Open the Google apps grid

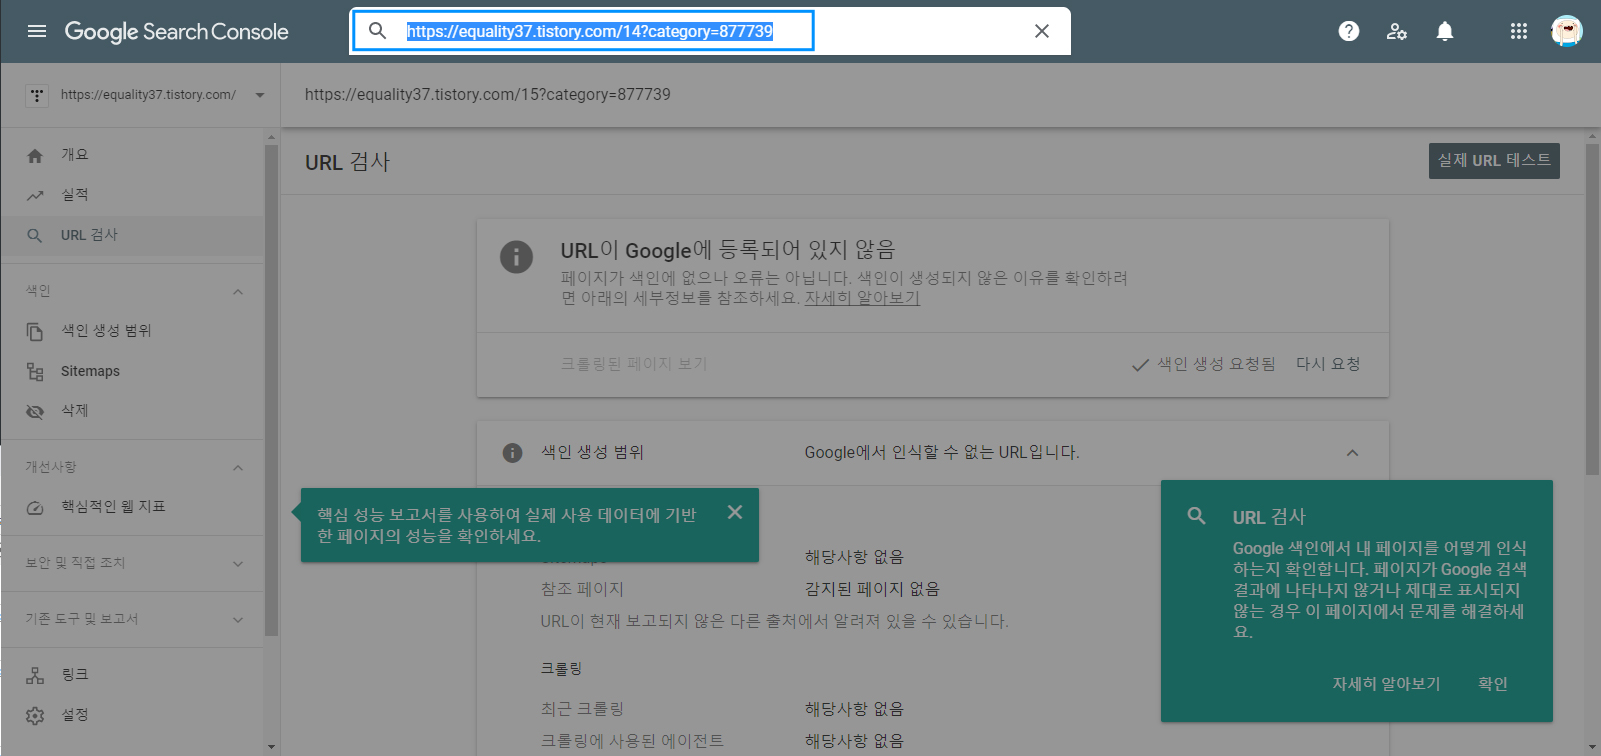coord(1519,31)
